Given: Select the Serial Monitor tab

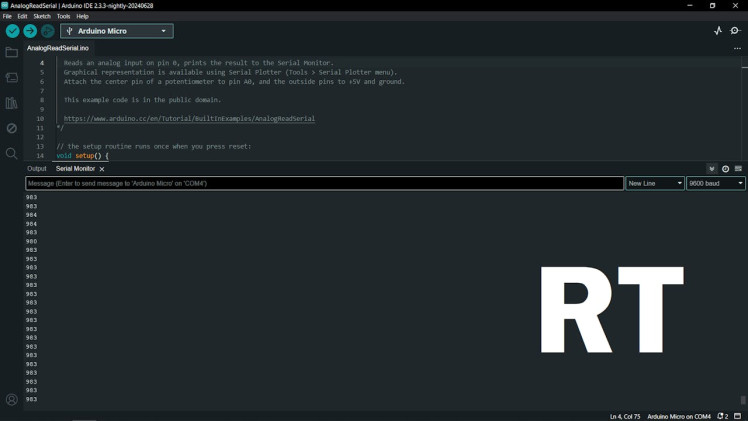Looking at the screenshot, I should (x=75, y=169).
